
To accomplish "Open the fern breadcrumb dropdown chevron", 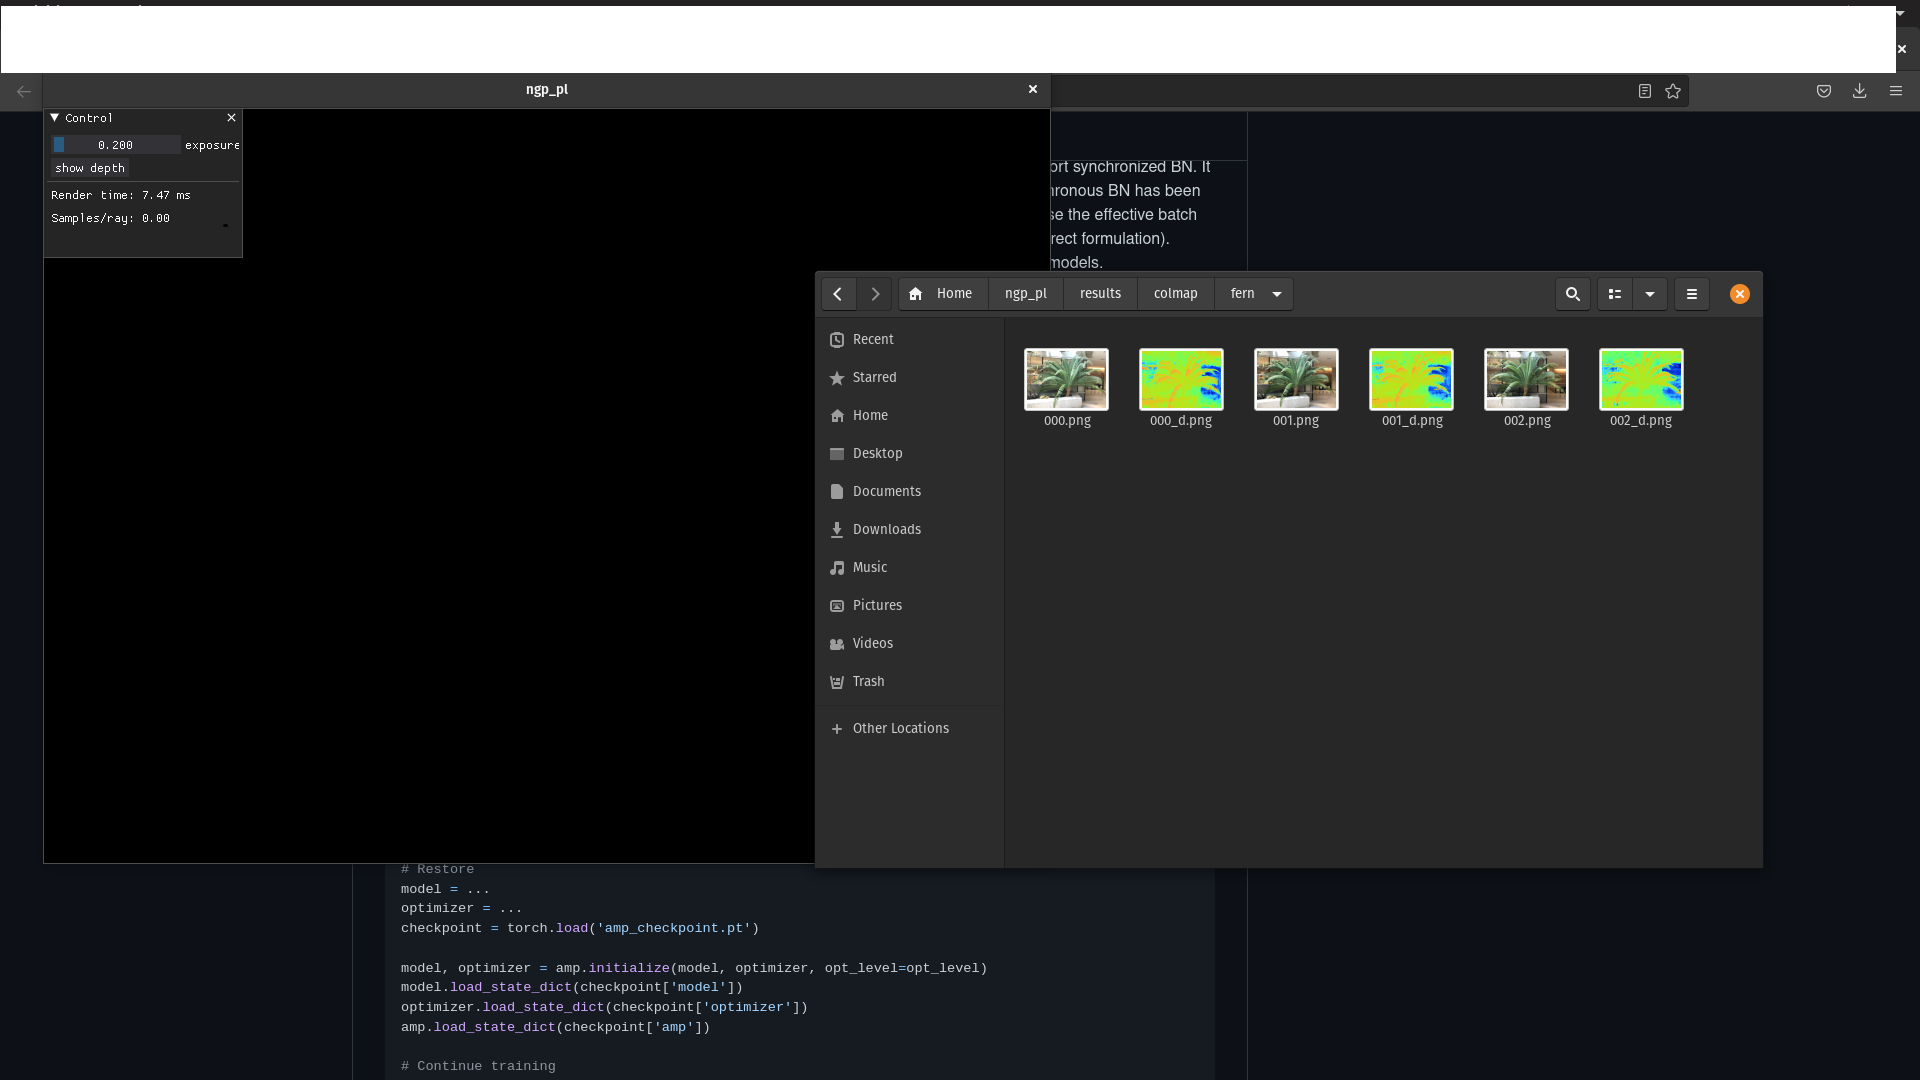I will (1276, 294).
